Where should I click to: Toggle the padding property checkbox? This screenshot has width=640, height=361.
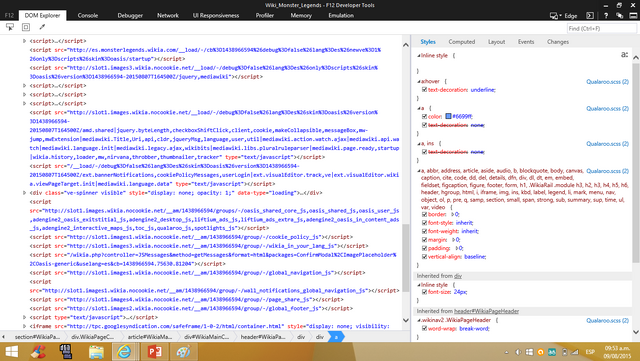pos(424,248)
